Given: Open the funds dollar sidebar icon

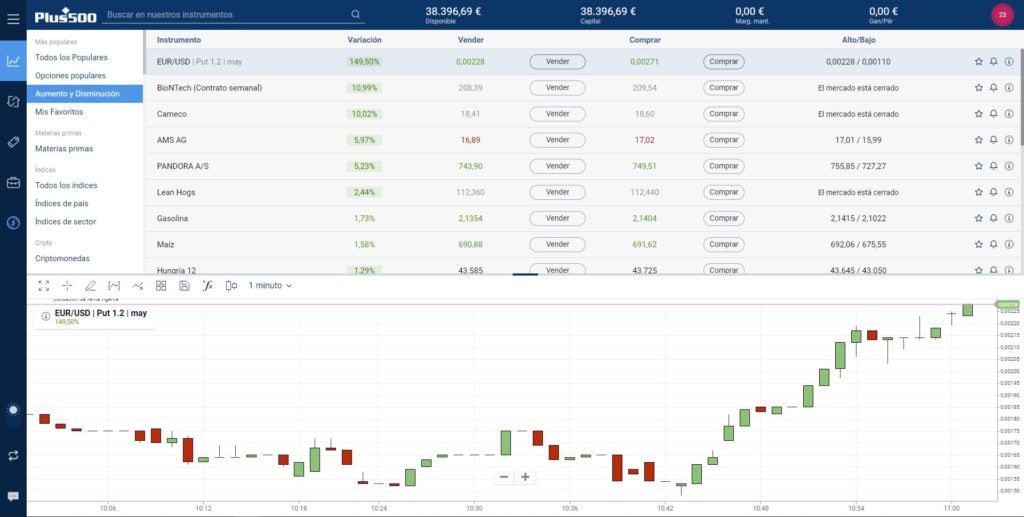Looking at the screenshot, I should point(13,223).
